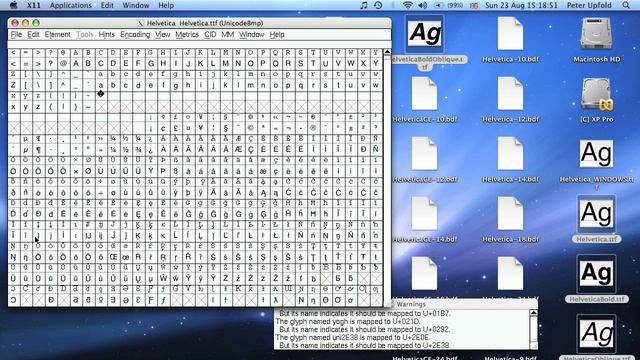The width and height of the screenshot is (640, 360).
Task: Select the question mark glyph cell
Action: click(51, 64)
